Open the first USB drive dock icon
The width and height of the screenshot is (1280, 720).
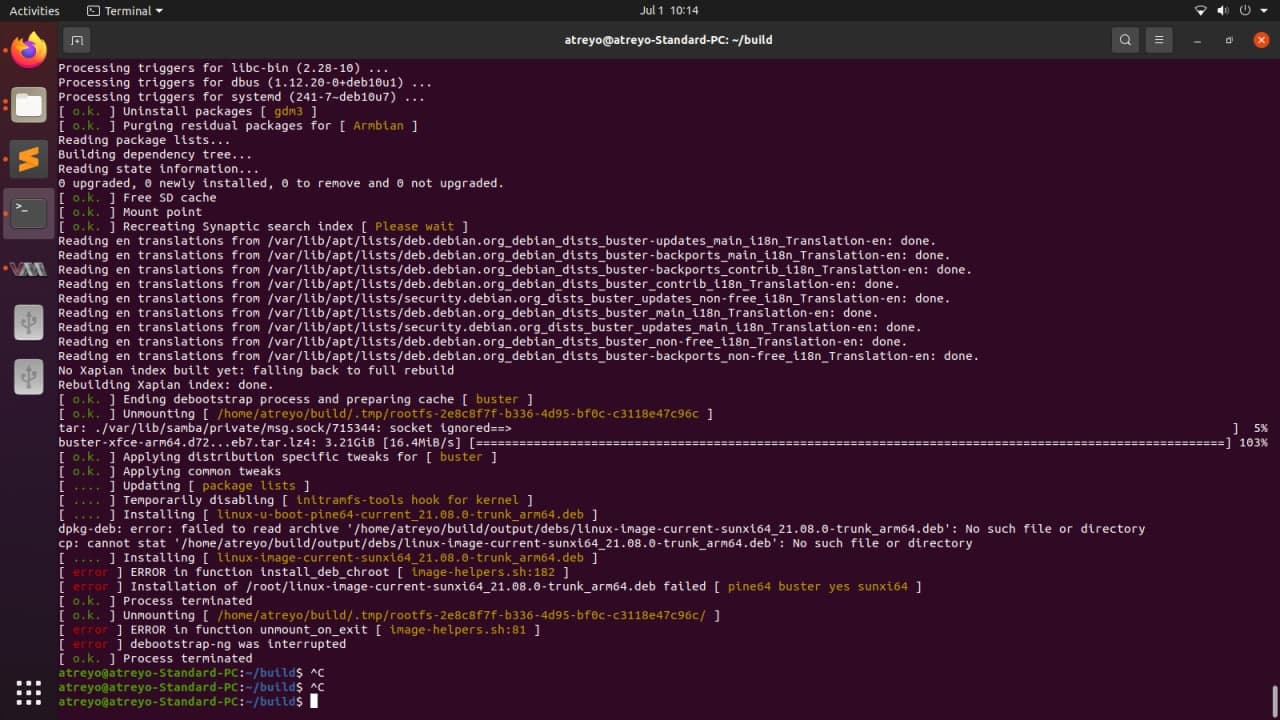click(x=29, y=322)
